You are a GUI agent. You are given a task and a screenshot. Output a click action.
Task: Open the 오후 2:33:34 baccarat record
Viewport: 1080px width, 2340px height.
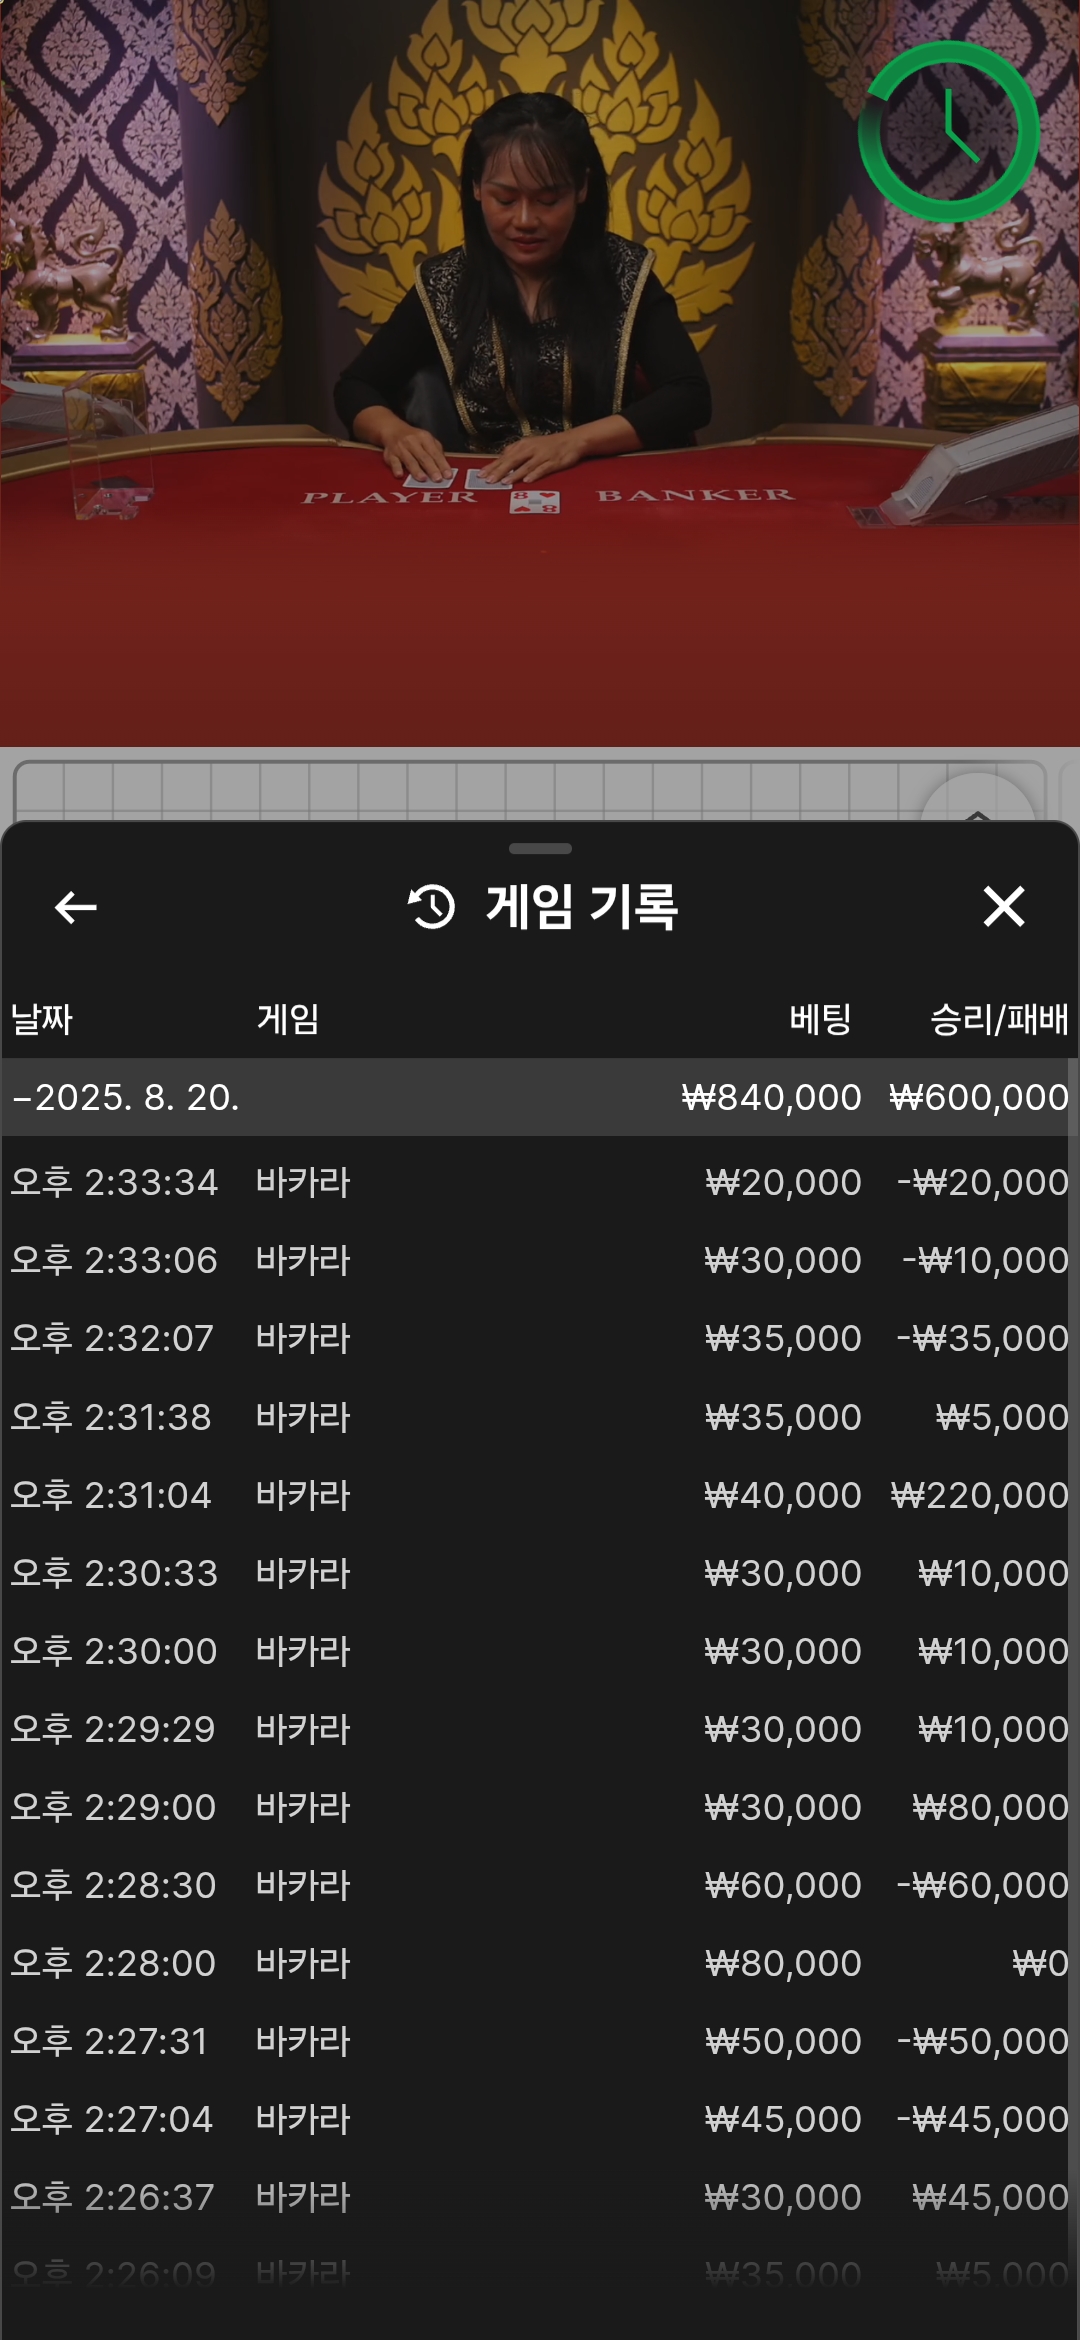(540, 1182)
